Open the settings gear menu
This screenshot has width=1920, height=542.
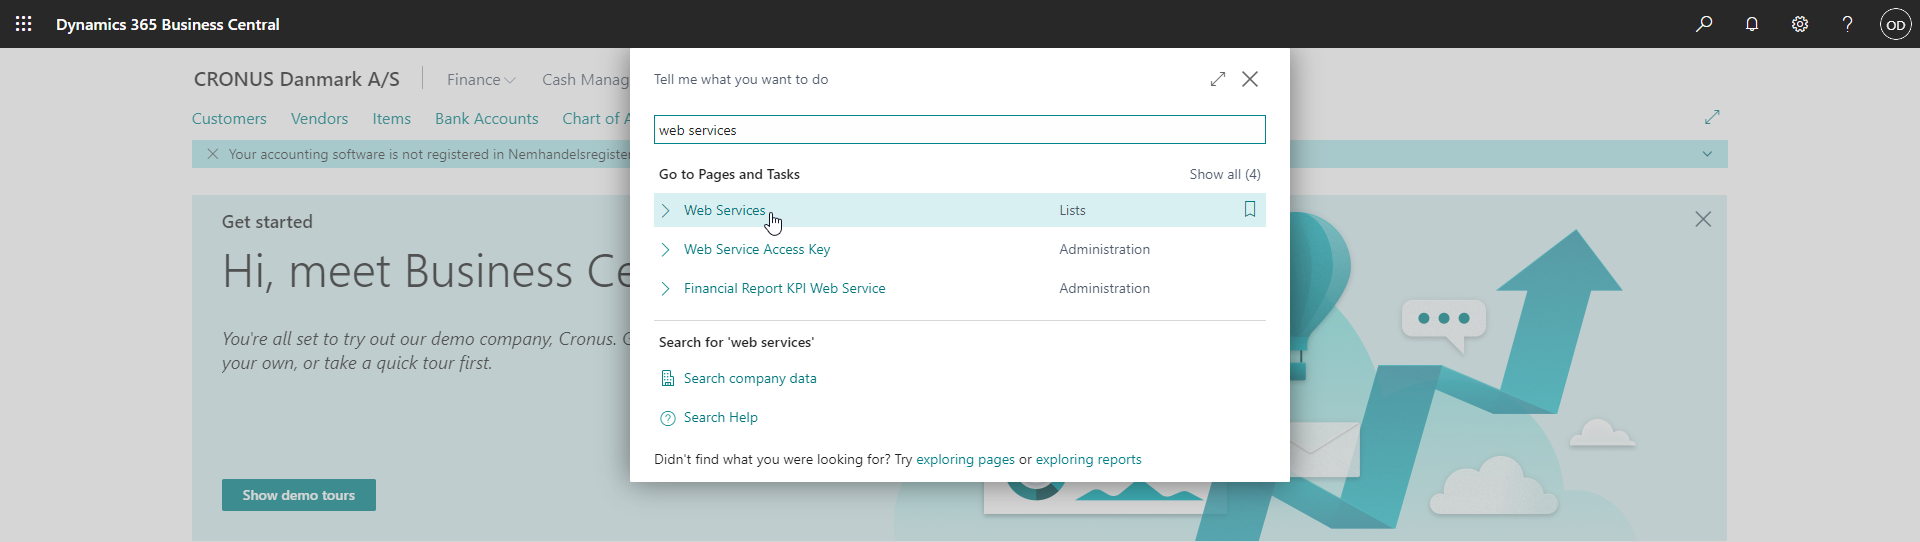point(1800,24)
